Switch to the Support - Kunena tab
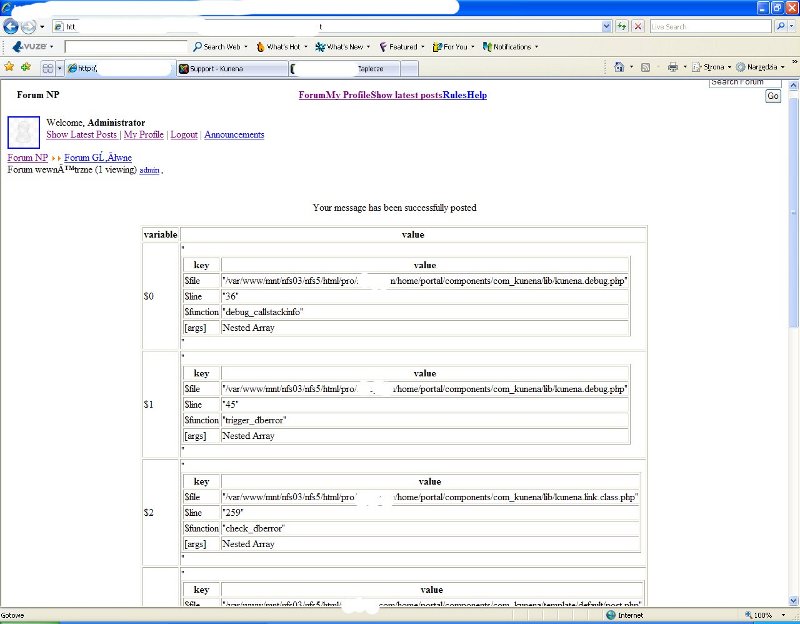Viewport: 800px width, 624px height. click(x=230, y=68)
